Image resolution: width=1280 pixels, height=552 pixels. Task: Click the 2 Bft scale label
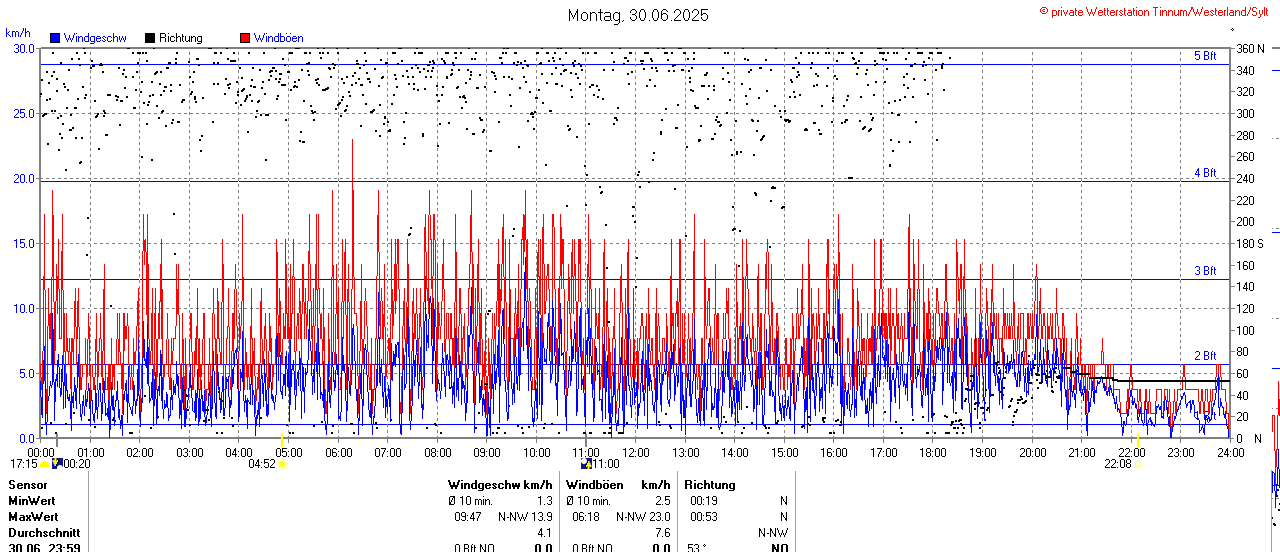[x=1205, y=356]
